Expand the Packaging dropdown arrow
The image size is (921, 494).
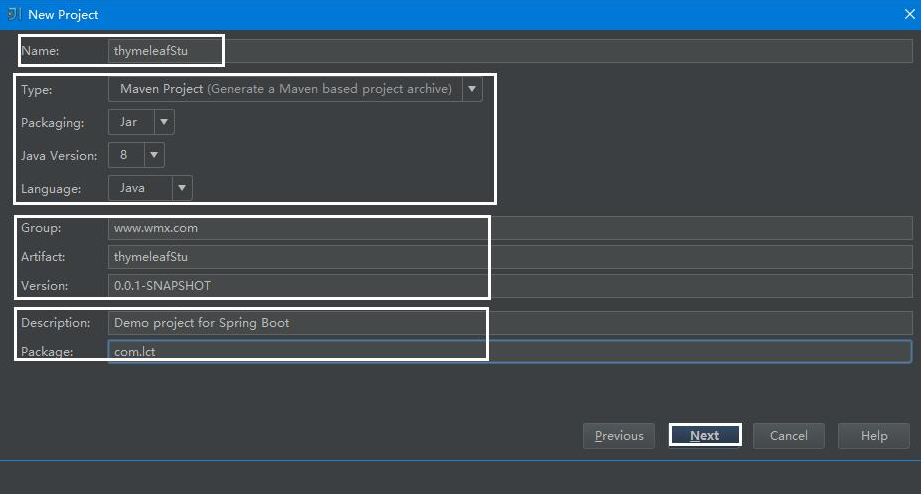coord(164,122)
